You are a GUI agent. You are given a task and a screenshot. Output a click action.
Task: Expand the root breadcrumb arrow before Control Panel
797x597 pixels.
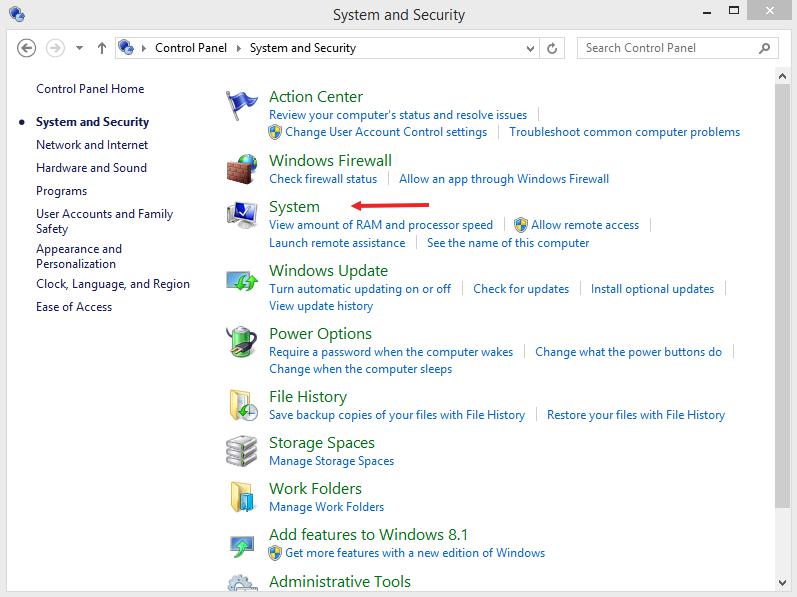(x=144, y=48)
